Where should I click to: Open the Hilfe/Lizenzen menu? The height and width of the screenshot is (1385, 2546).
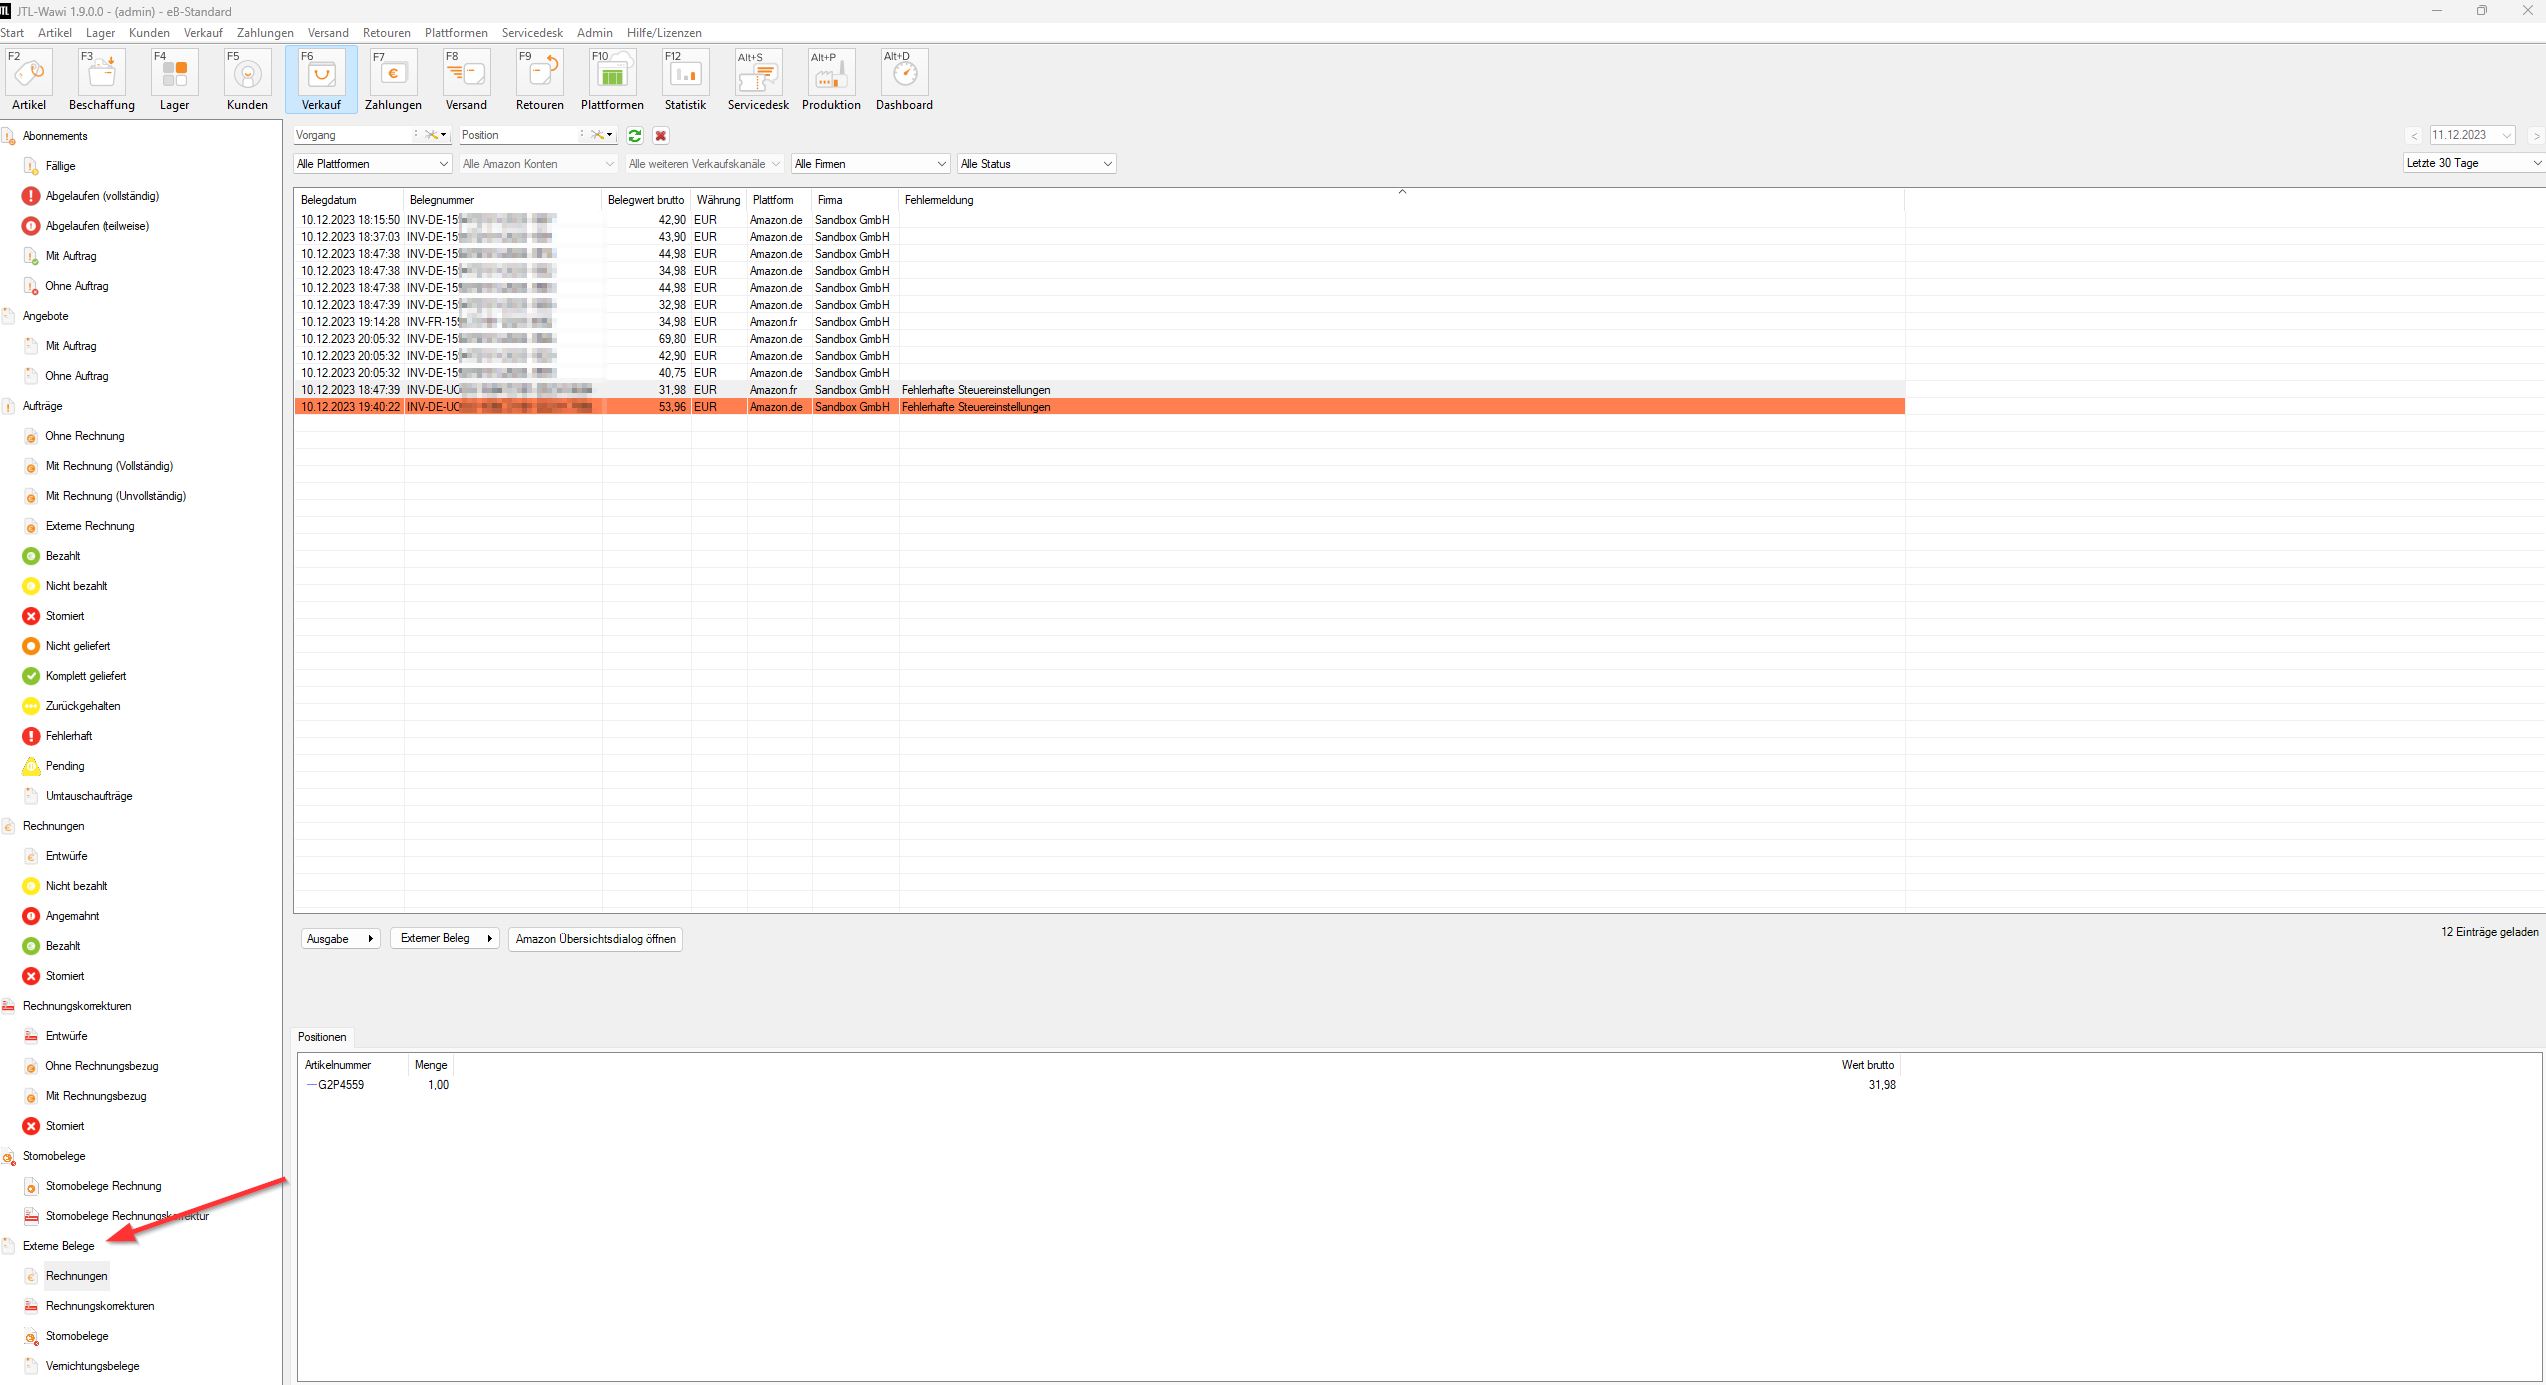point(664,33)
